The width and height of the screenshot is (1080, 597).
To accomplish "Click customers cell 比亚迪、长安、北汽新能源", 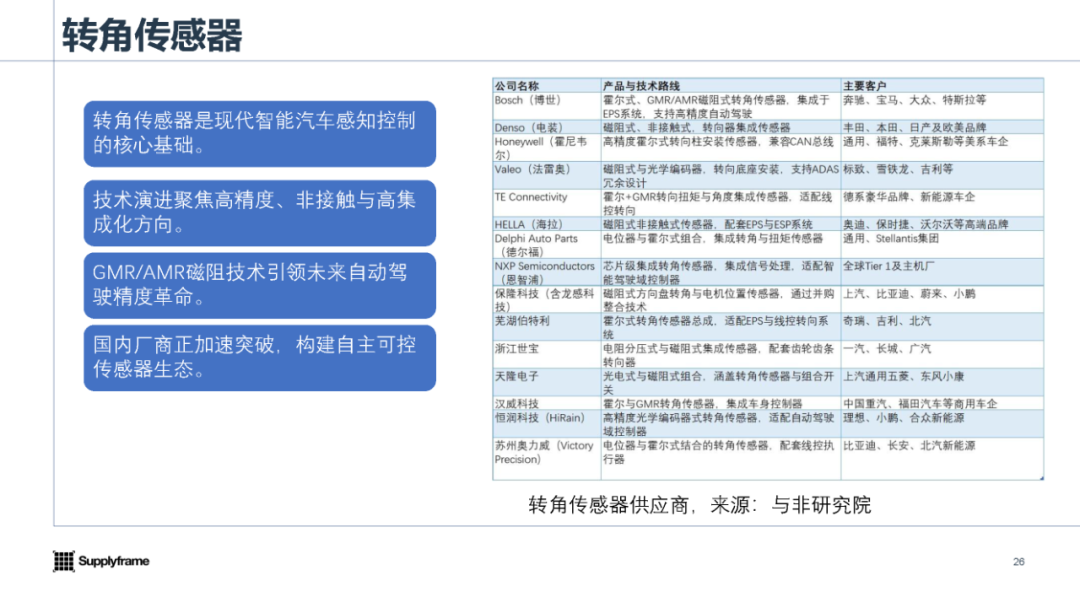I will coord(942,459).
